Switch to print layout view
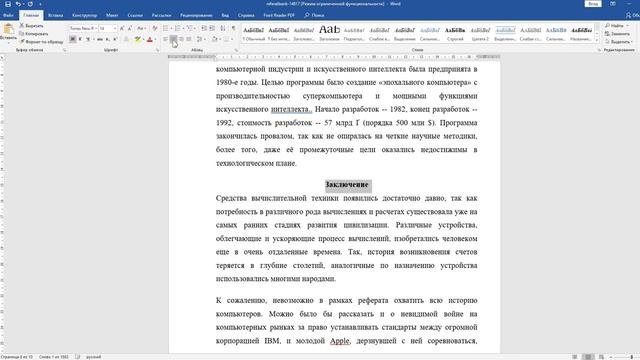 tap(588, 357)
